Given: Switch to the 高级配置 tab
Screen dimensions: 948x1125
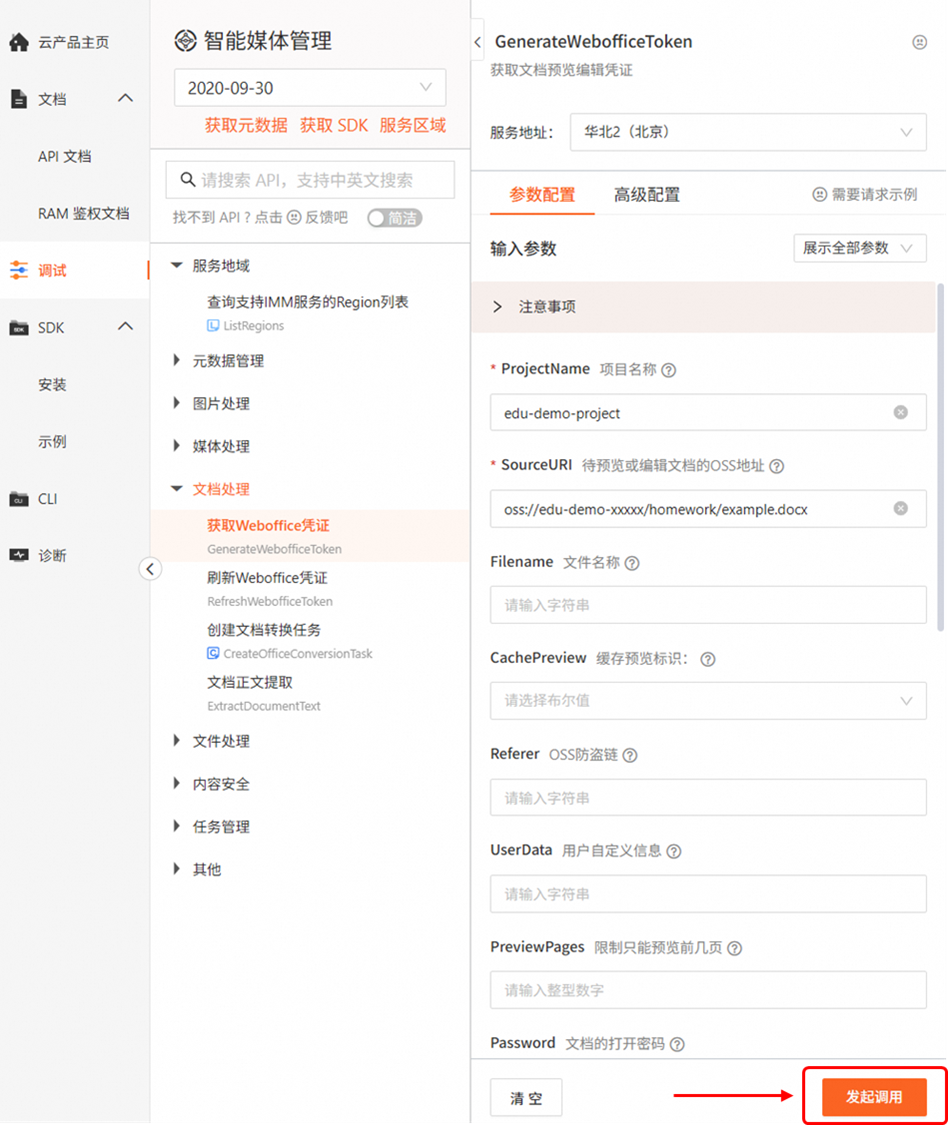Looking at the screenshot, I should pyautogui.click(x=647, y=194).
